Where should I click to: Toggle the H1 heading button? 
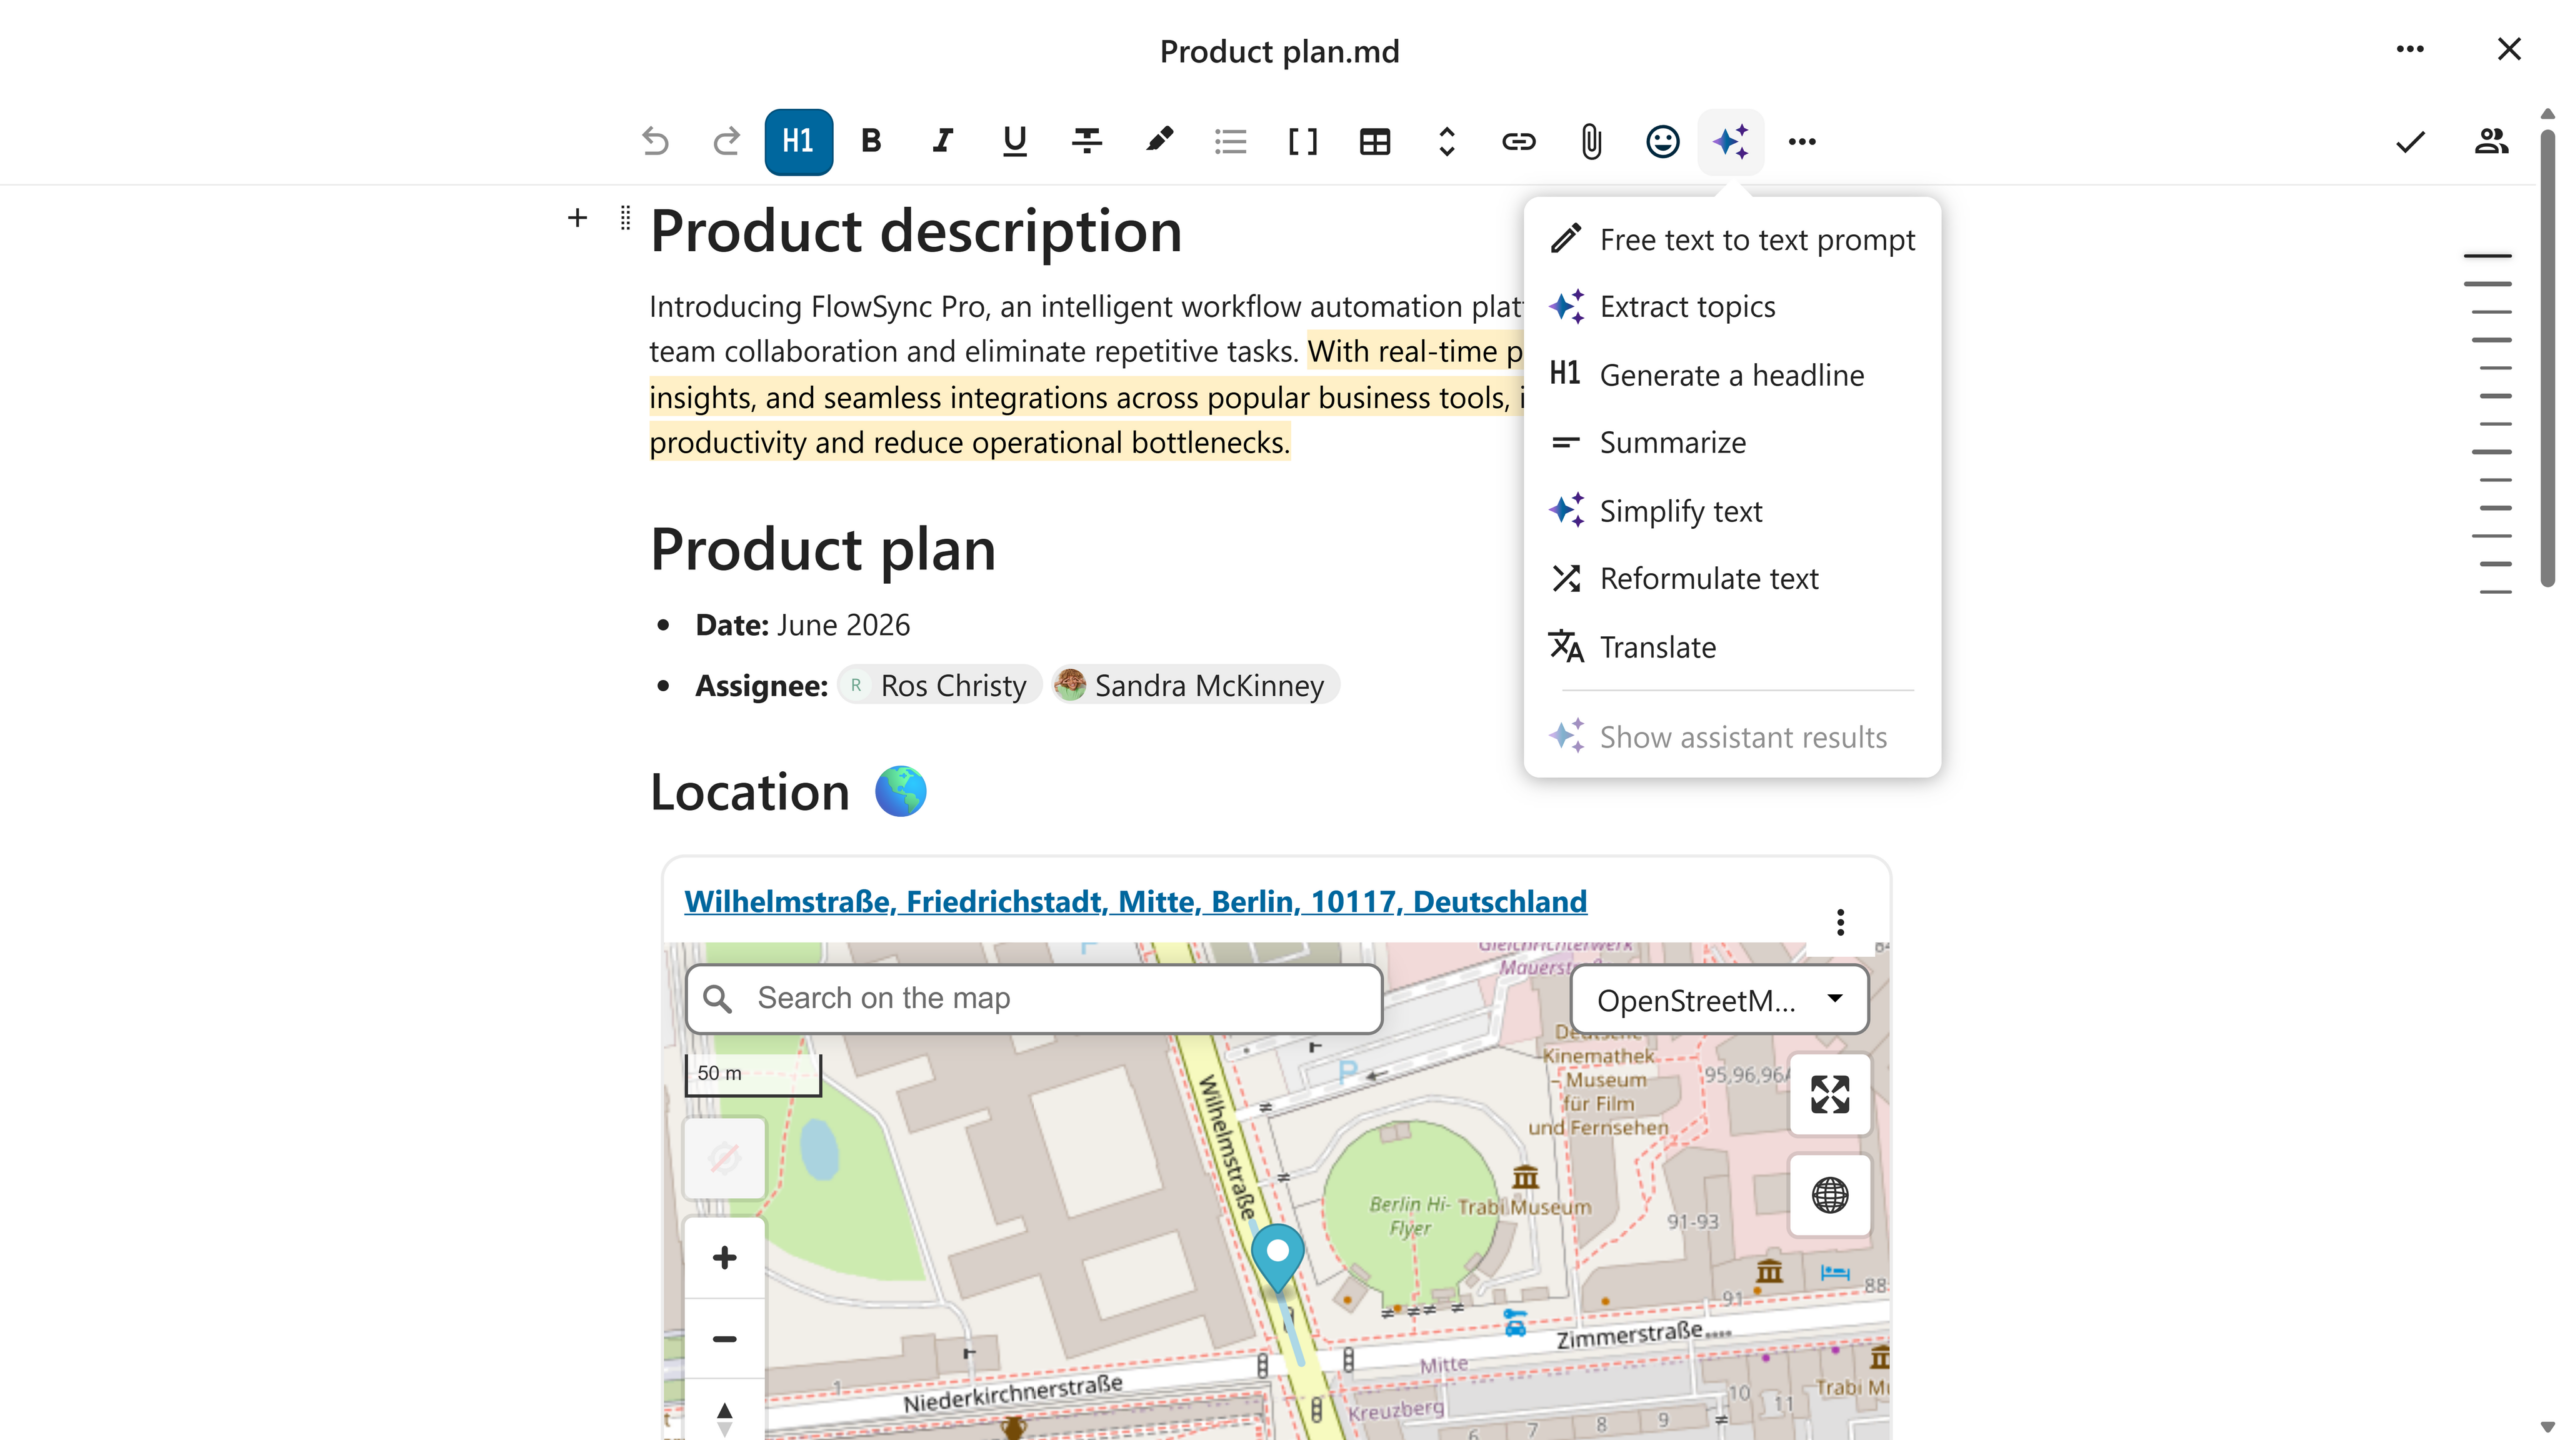[x=798, y=141]
